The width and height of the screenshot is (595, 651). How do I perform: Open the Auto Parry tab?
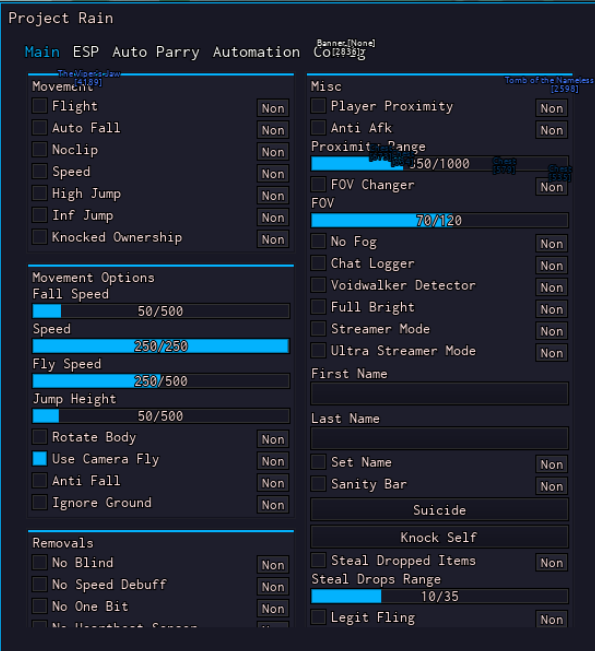156,52
